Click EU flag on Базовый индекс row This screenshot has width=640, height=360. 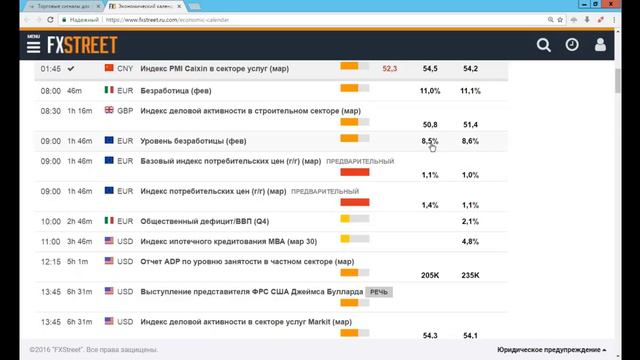(x=109, y=160)
